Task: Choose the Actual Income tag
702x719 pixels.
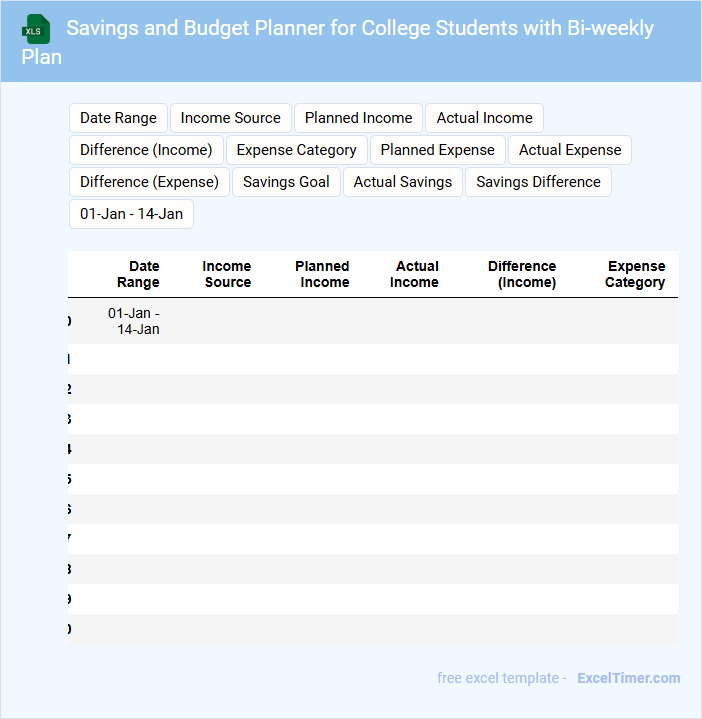Action: [484, 118]
